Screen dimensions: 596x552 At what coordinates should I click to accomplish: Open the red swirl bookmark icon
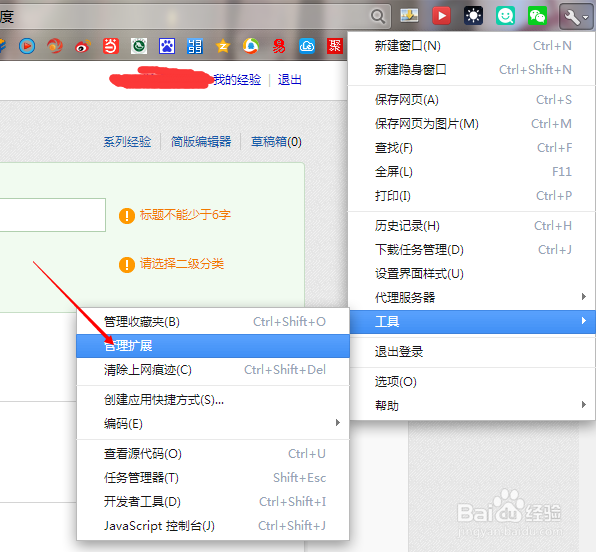pos(55,46)
